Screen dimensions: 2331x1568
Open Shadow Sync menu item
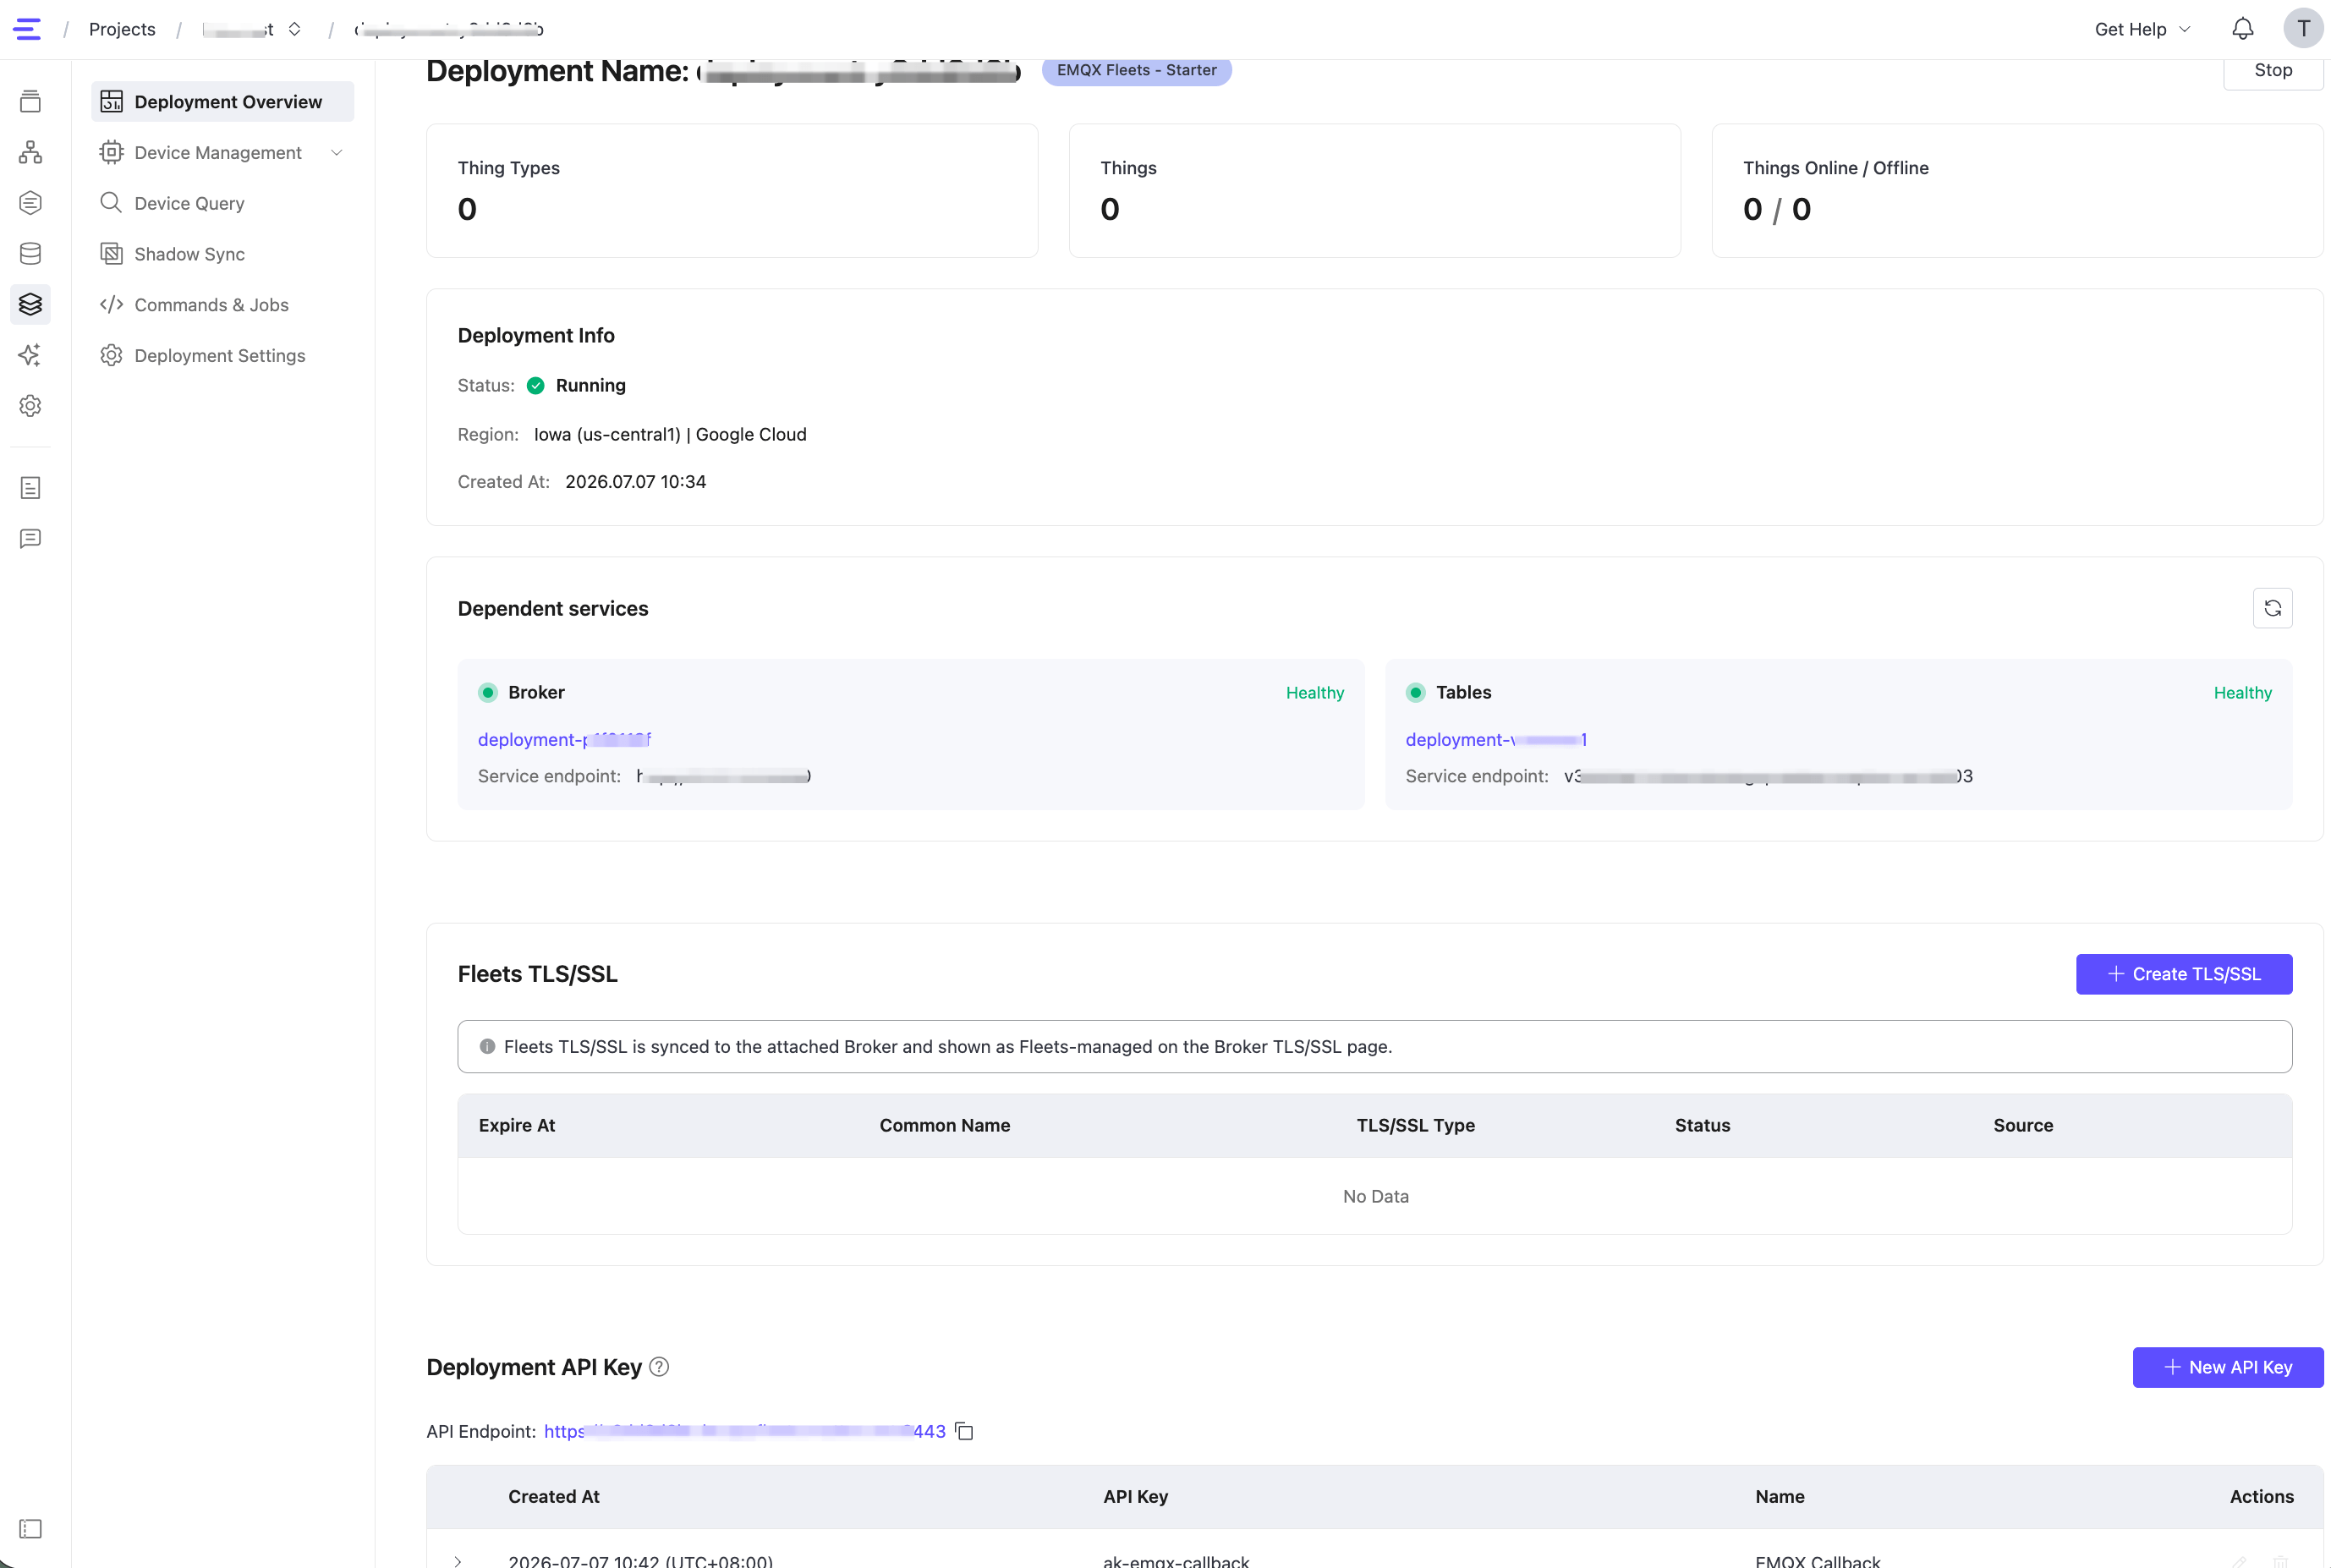(x=223, y=254)
